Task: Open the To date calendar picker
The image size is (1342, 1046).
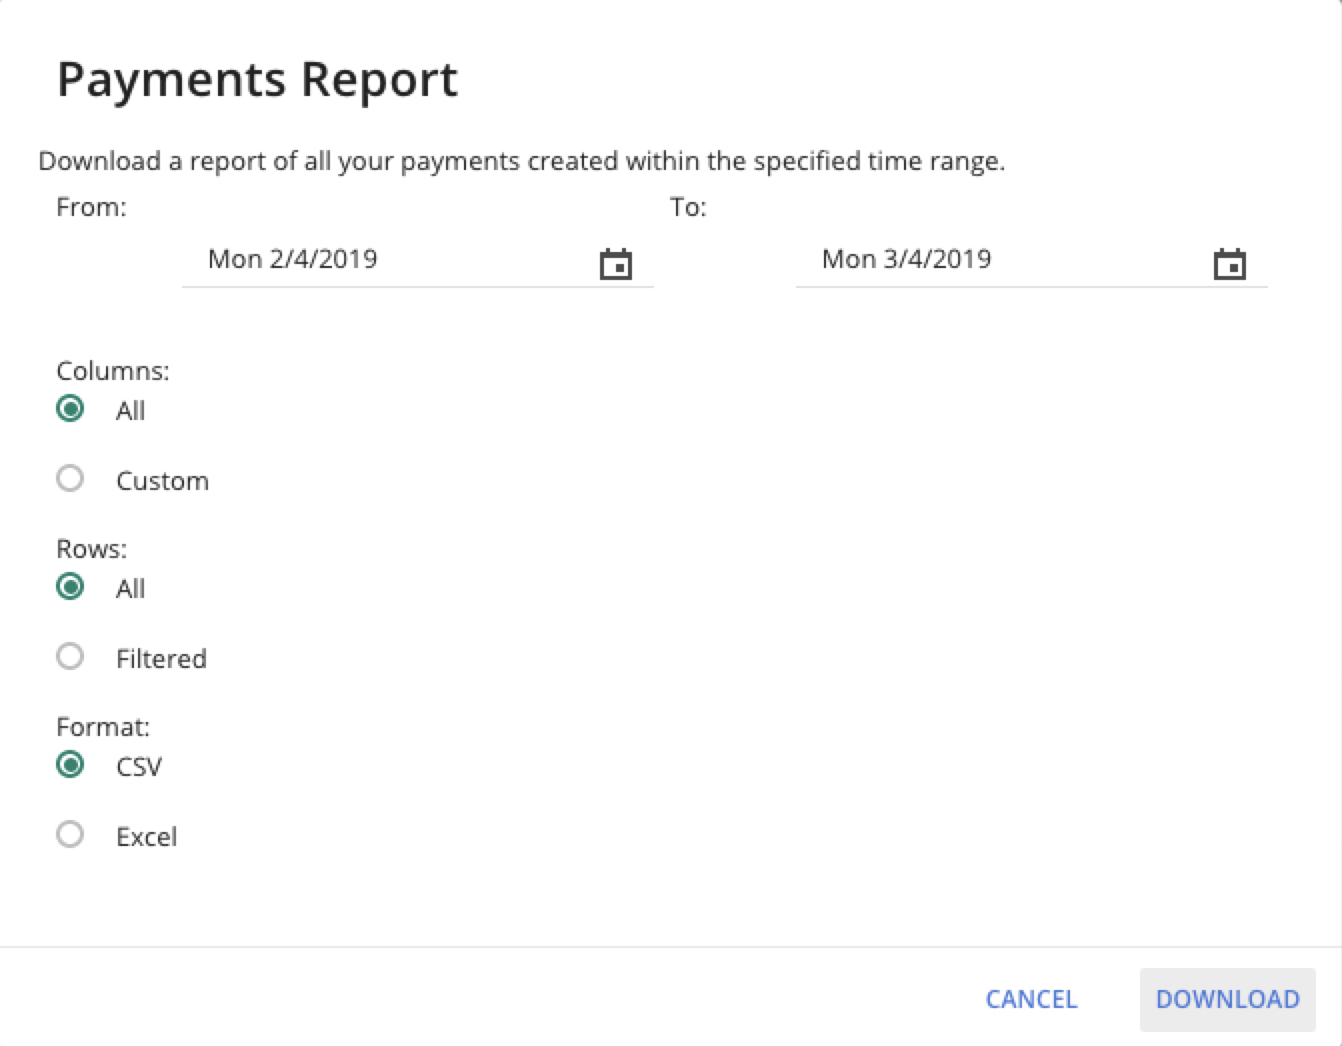Action: pyautogui.click(x=1230, y=264)
